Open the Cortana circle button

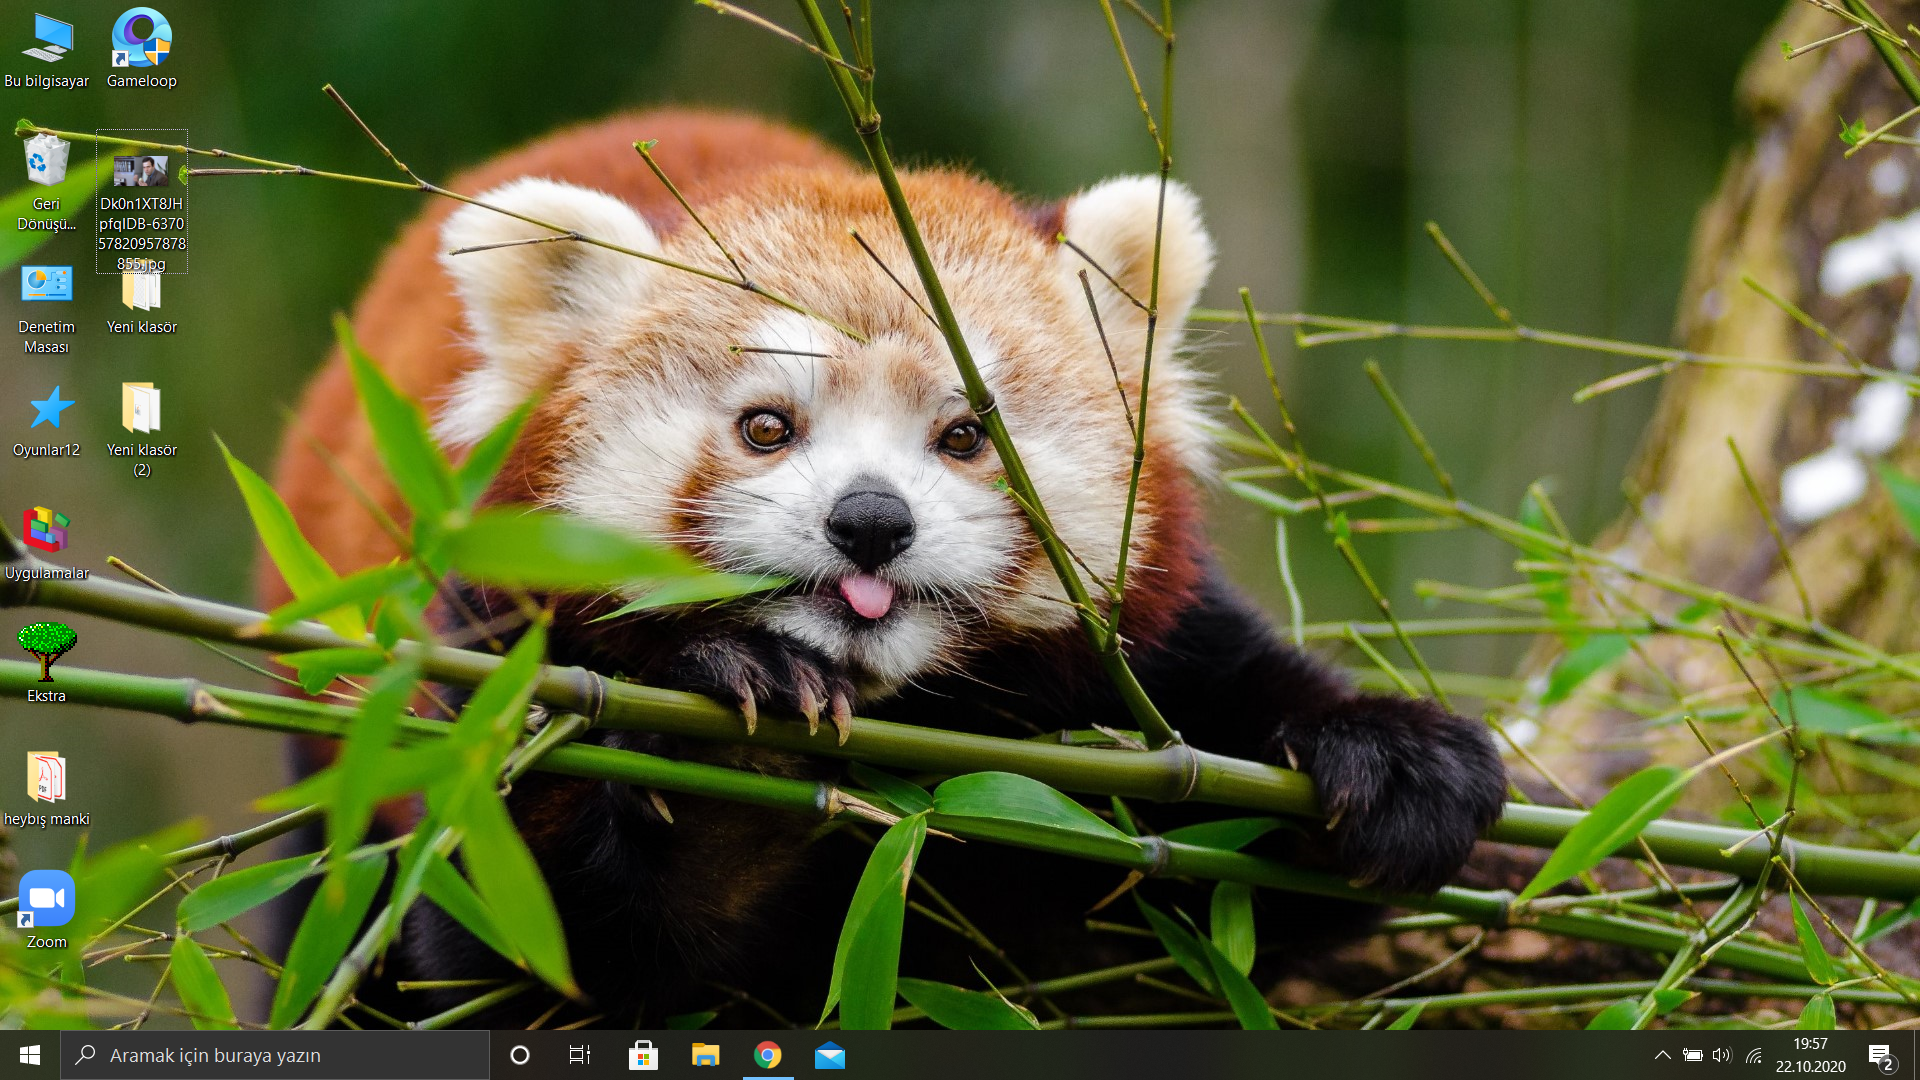point(519,1055)
